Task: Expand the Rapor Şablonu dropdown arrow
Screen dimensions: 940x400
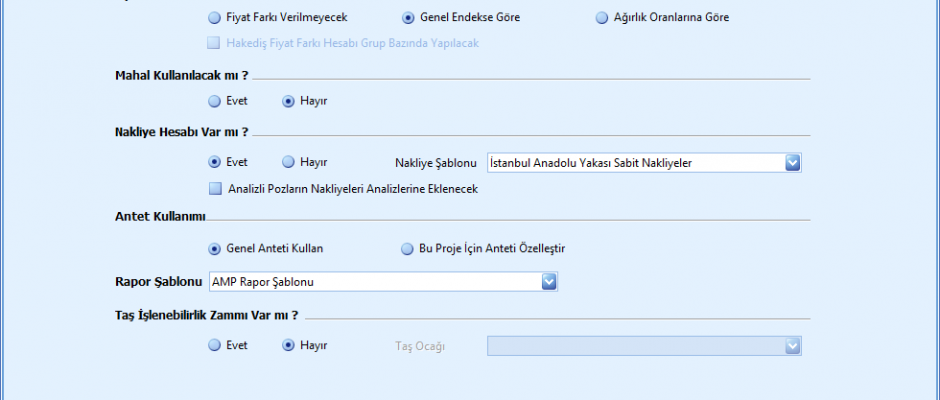Action: [548, 283]
